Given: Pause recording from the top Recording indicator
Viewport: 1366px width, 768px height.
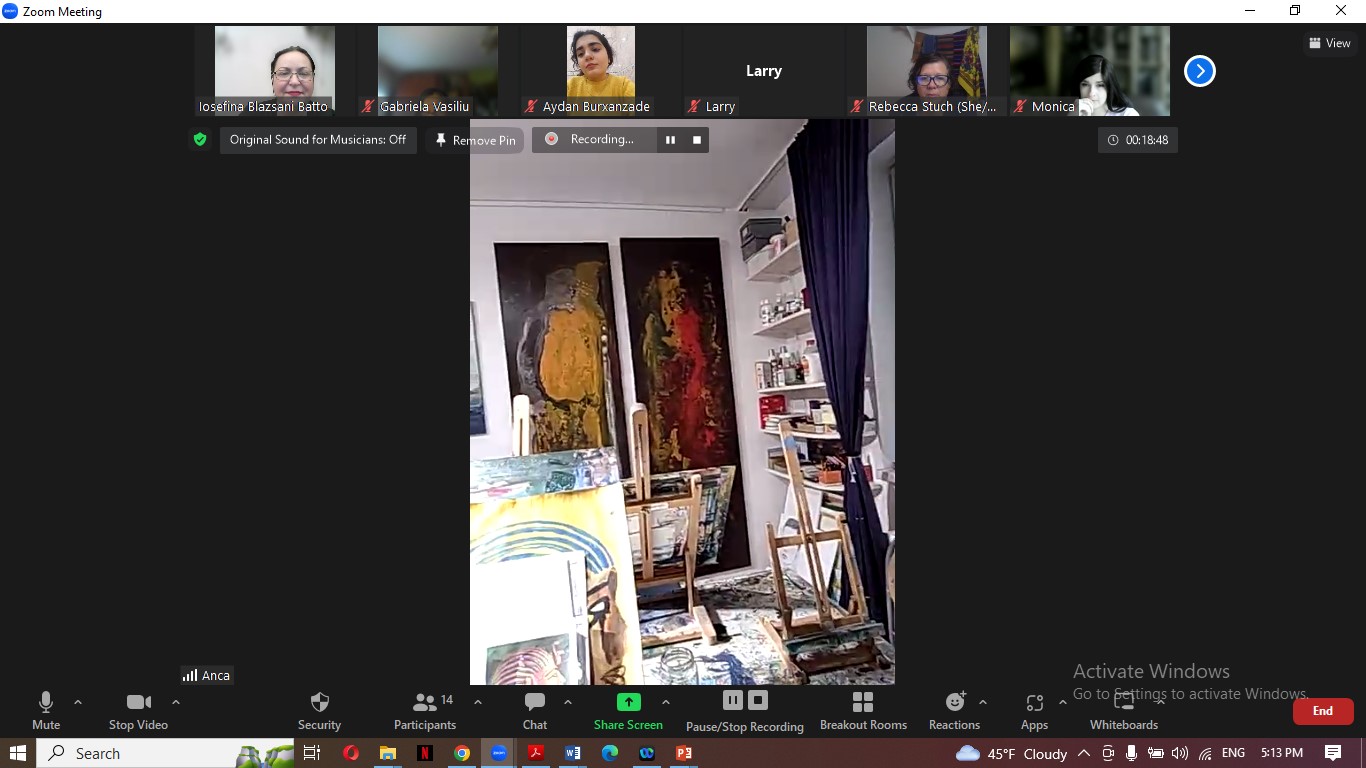Looking at the screenshot, I should pyautogui.click(x=670, y=140).
